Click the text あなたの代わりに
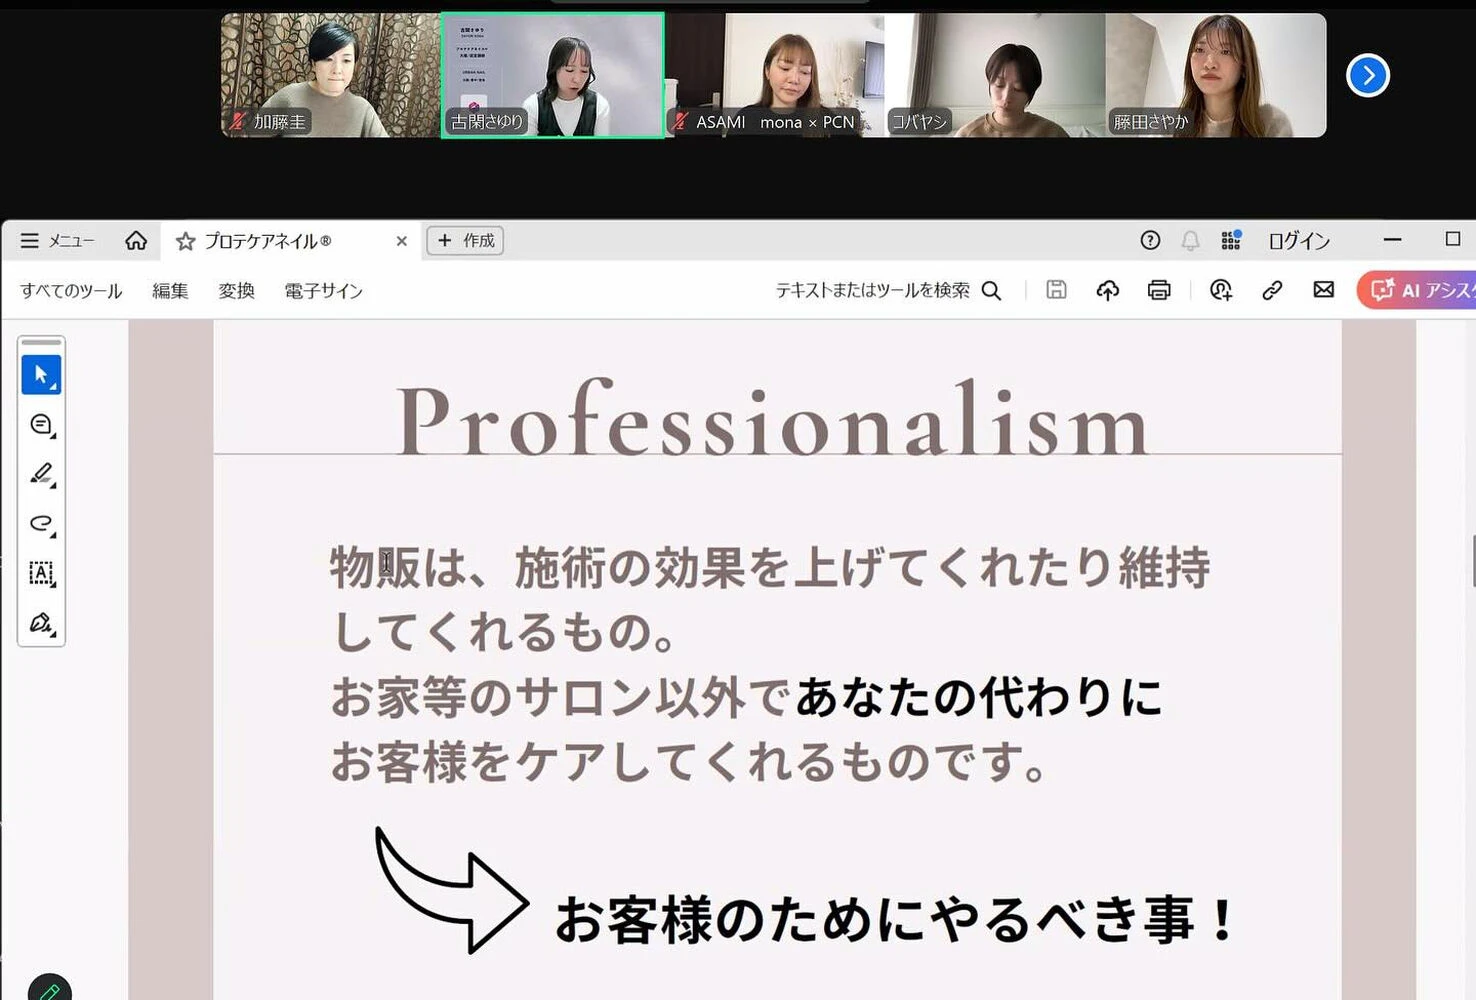The width and height of the screenshot is (1476, 1000). (979, 697)
